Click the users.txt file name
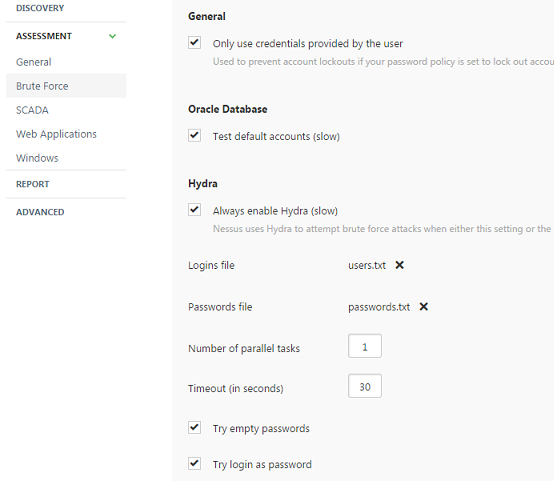 point(367,265)
